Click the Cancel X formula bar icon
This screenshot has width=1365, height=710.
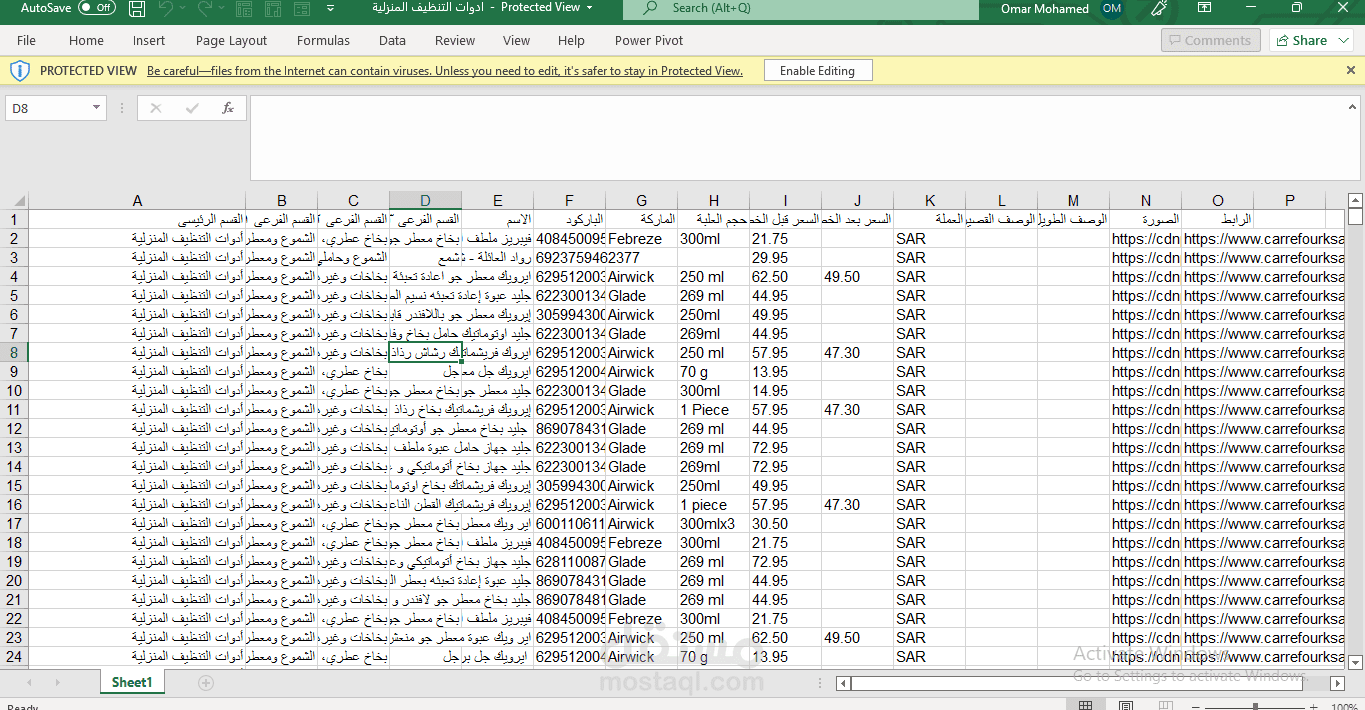[156, 108]
